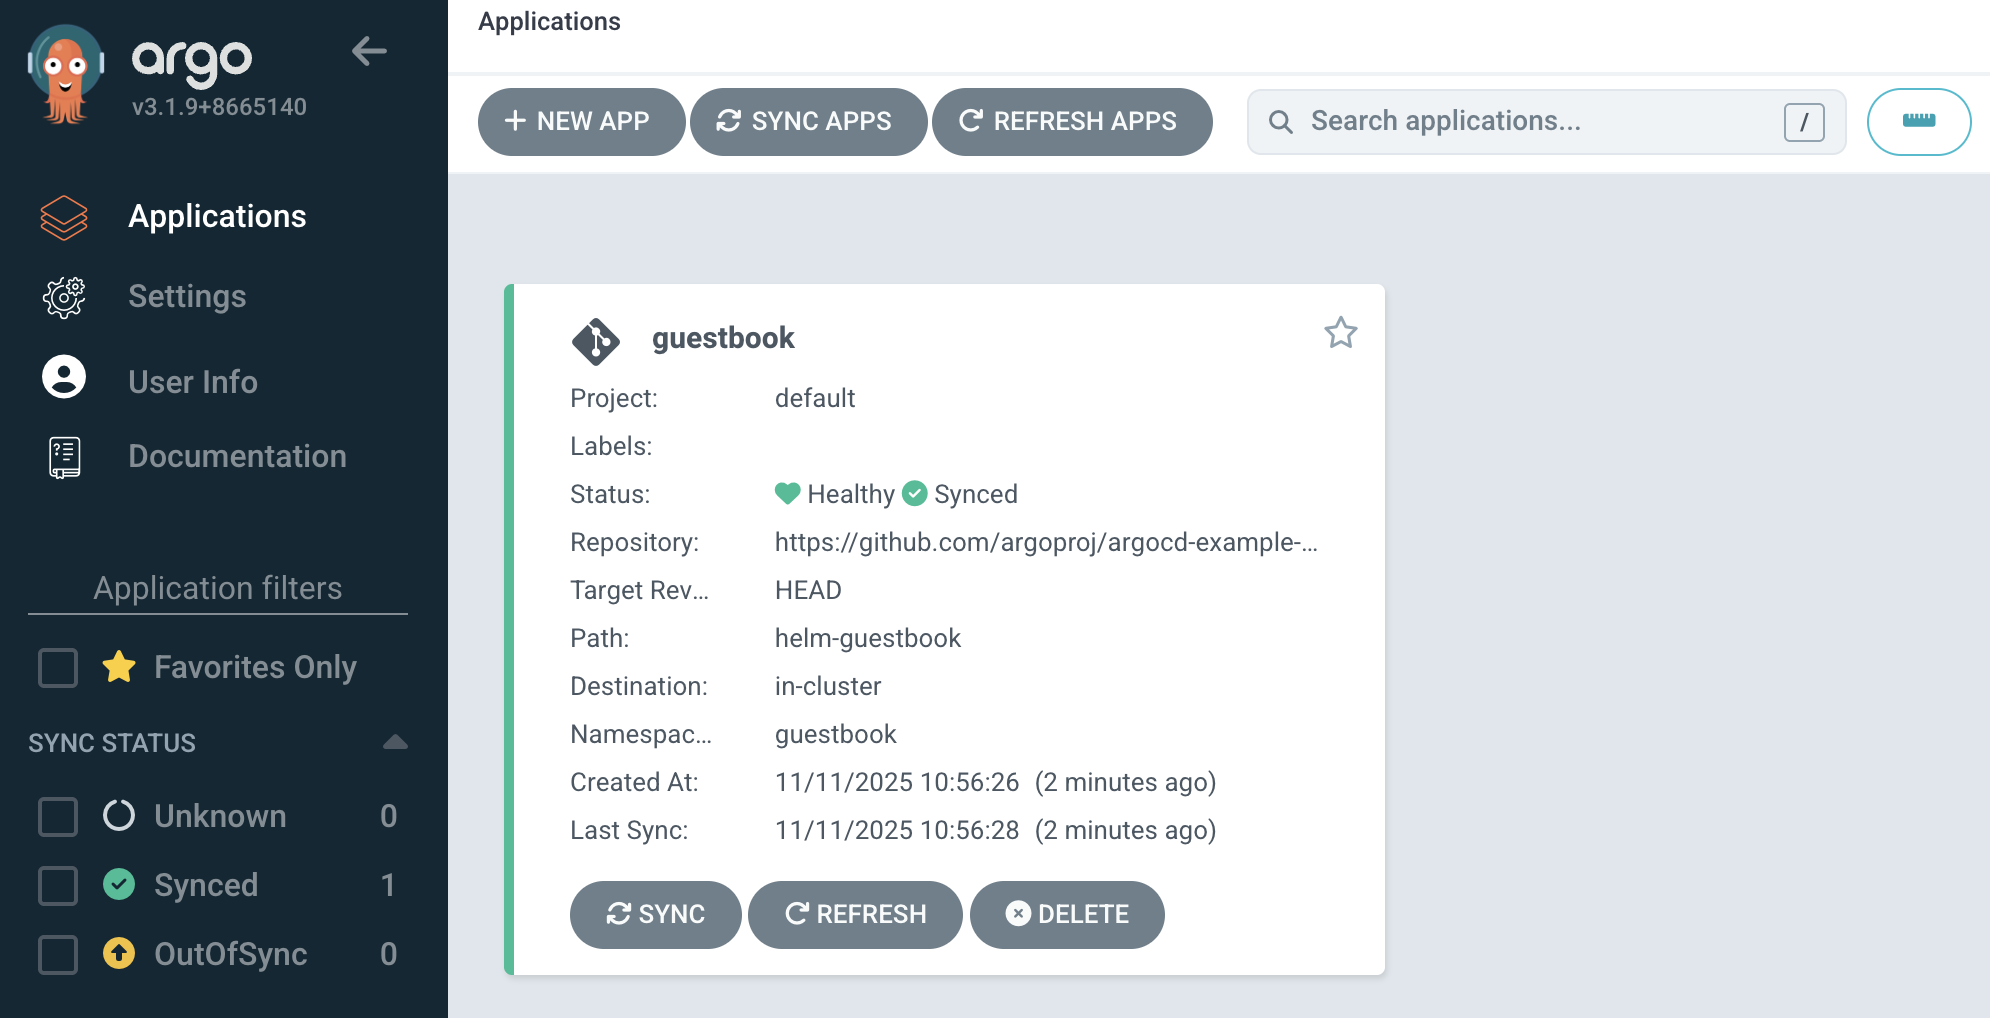The width and height of the screenshot is (1990, 1018).
Task: Click the in-cluster destination value
Action: (828, 686)
